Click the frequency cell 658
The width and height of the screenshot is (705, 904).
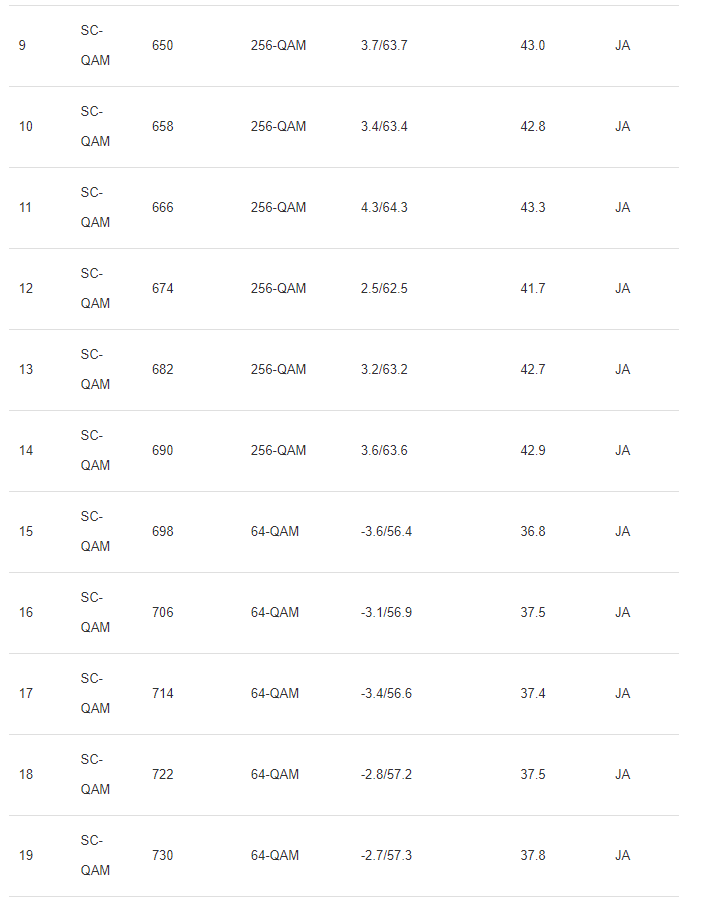162,127
